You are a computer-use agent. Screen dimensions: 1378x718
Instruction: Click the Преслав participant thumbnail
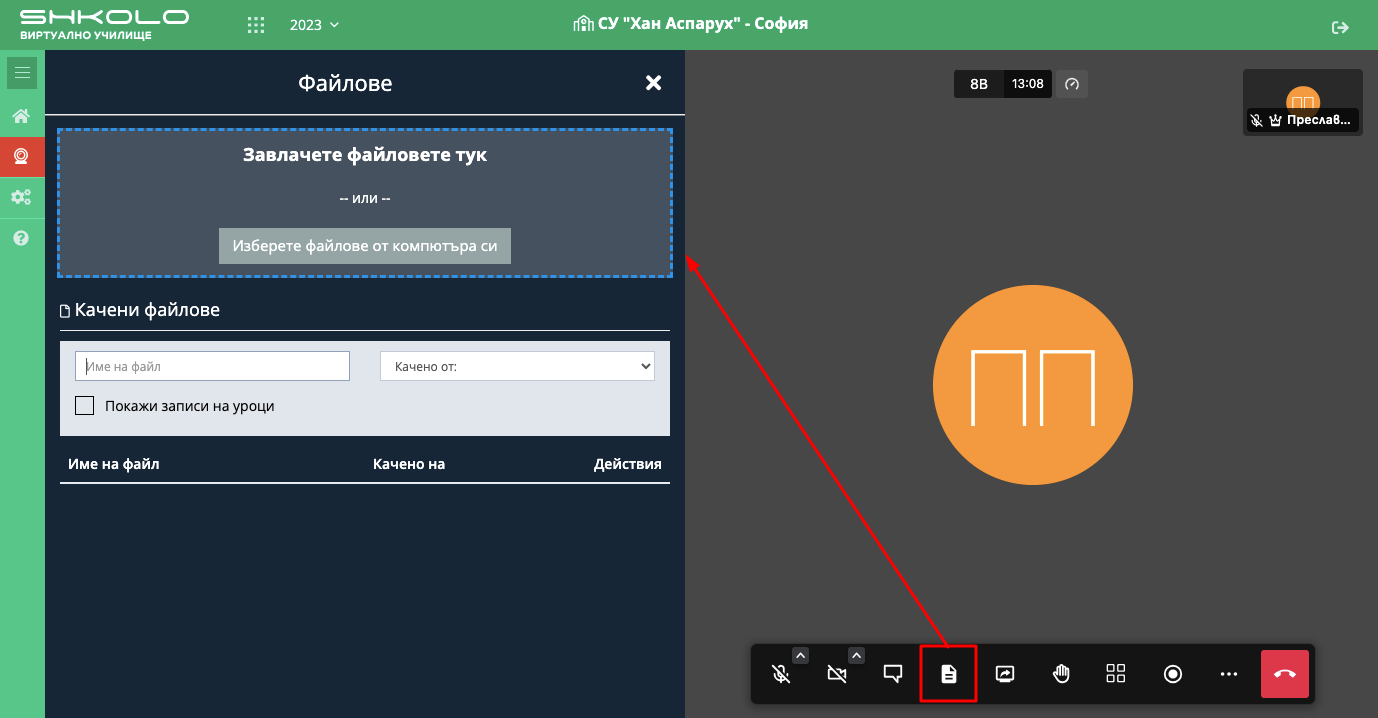tap(1302, 102)
